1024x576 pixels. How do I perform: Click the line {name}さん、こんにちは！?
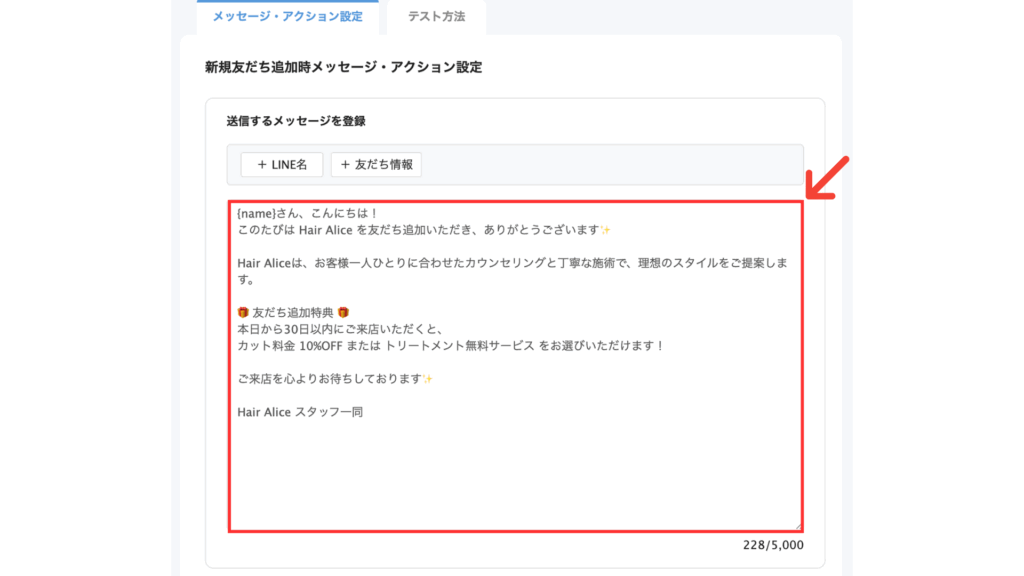pyautogui.click(x=308, y=213)
